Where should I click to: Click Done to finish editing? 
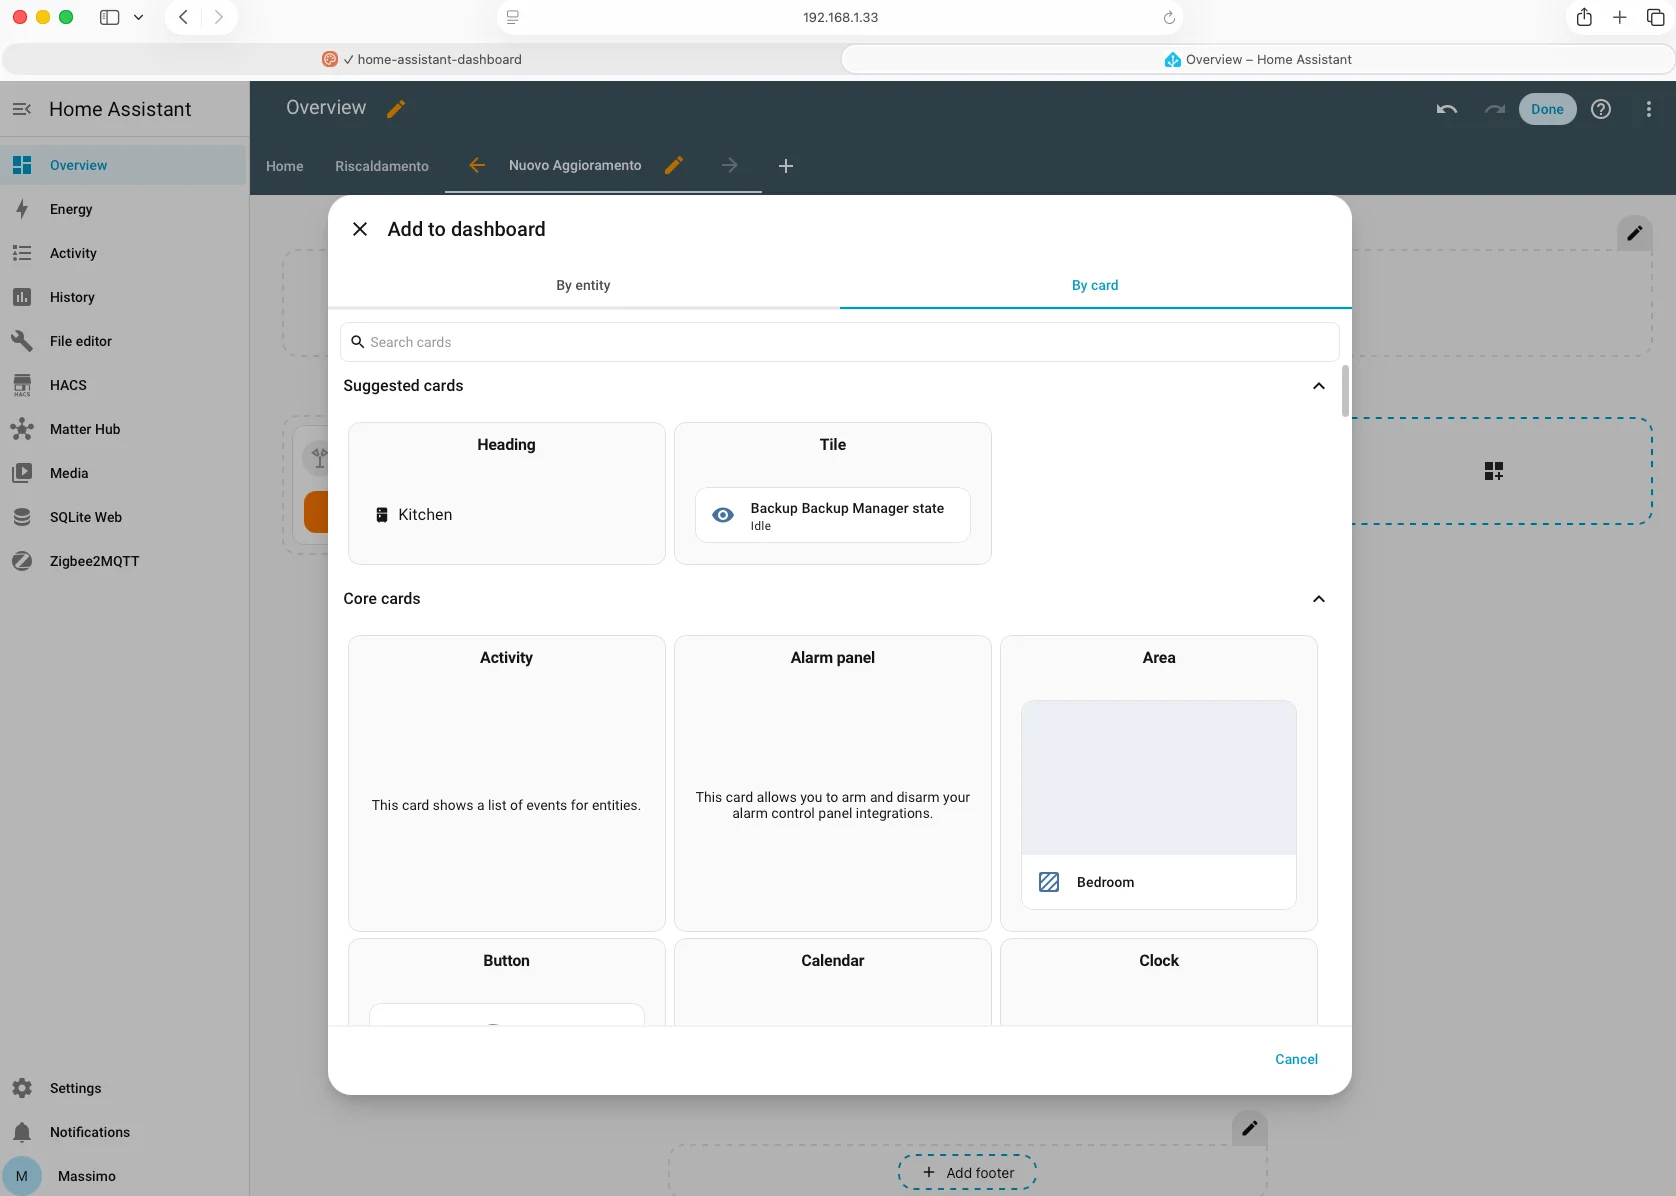coord(1547,109)
